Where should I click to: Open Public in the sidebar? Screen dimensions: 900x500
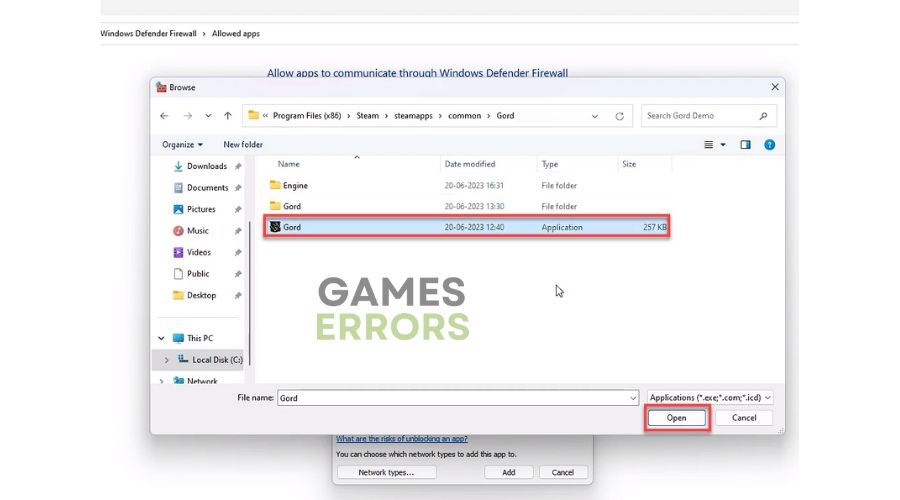coord(198,274)
